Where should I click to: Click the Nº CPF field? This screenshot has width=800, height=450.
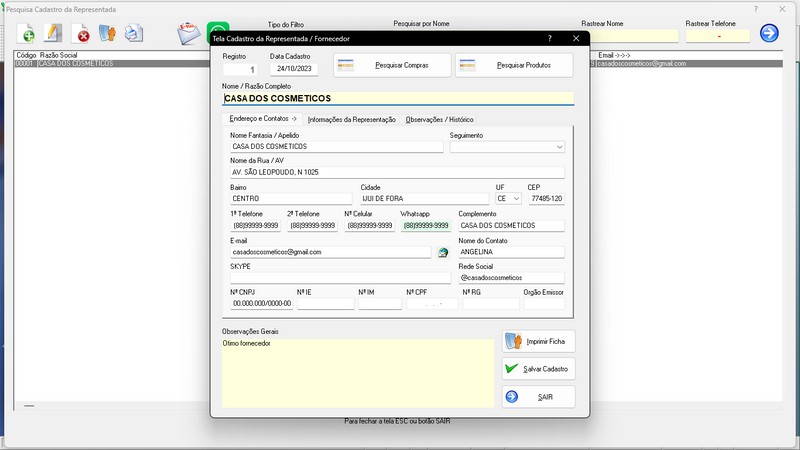tap(432, 304)
